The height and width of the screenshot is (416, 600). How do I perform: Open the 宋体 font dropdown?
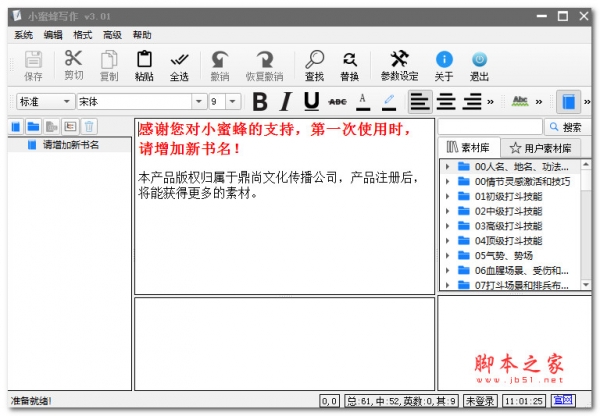[x=199, y=101]
